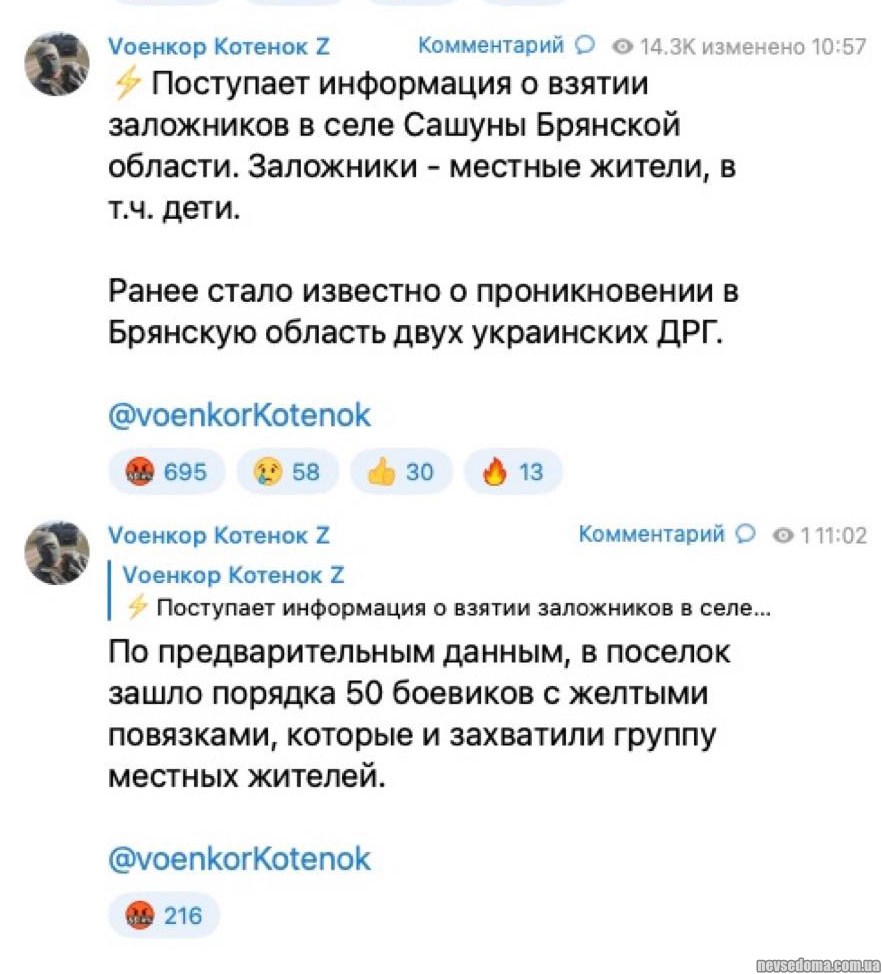Open the first post's channel avatar

coord(56,63)
